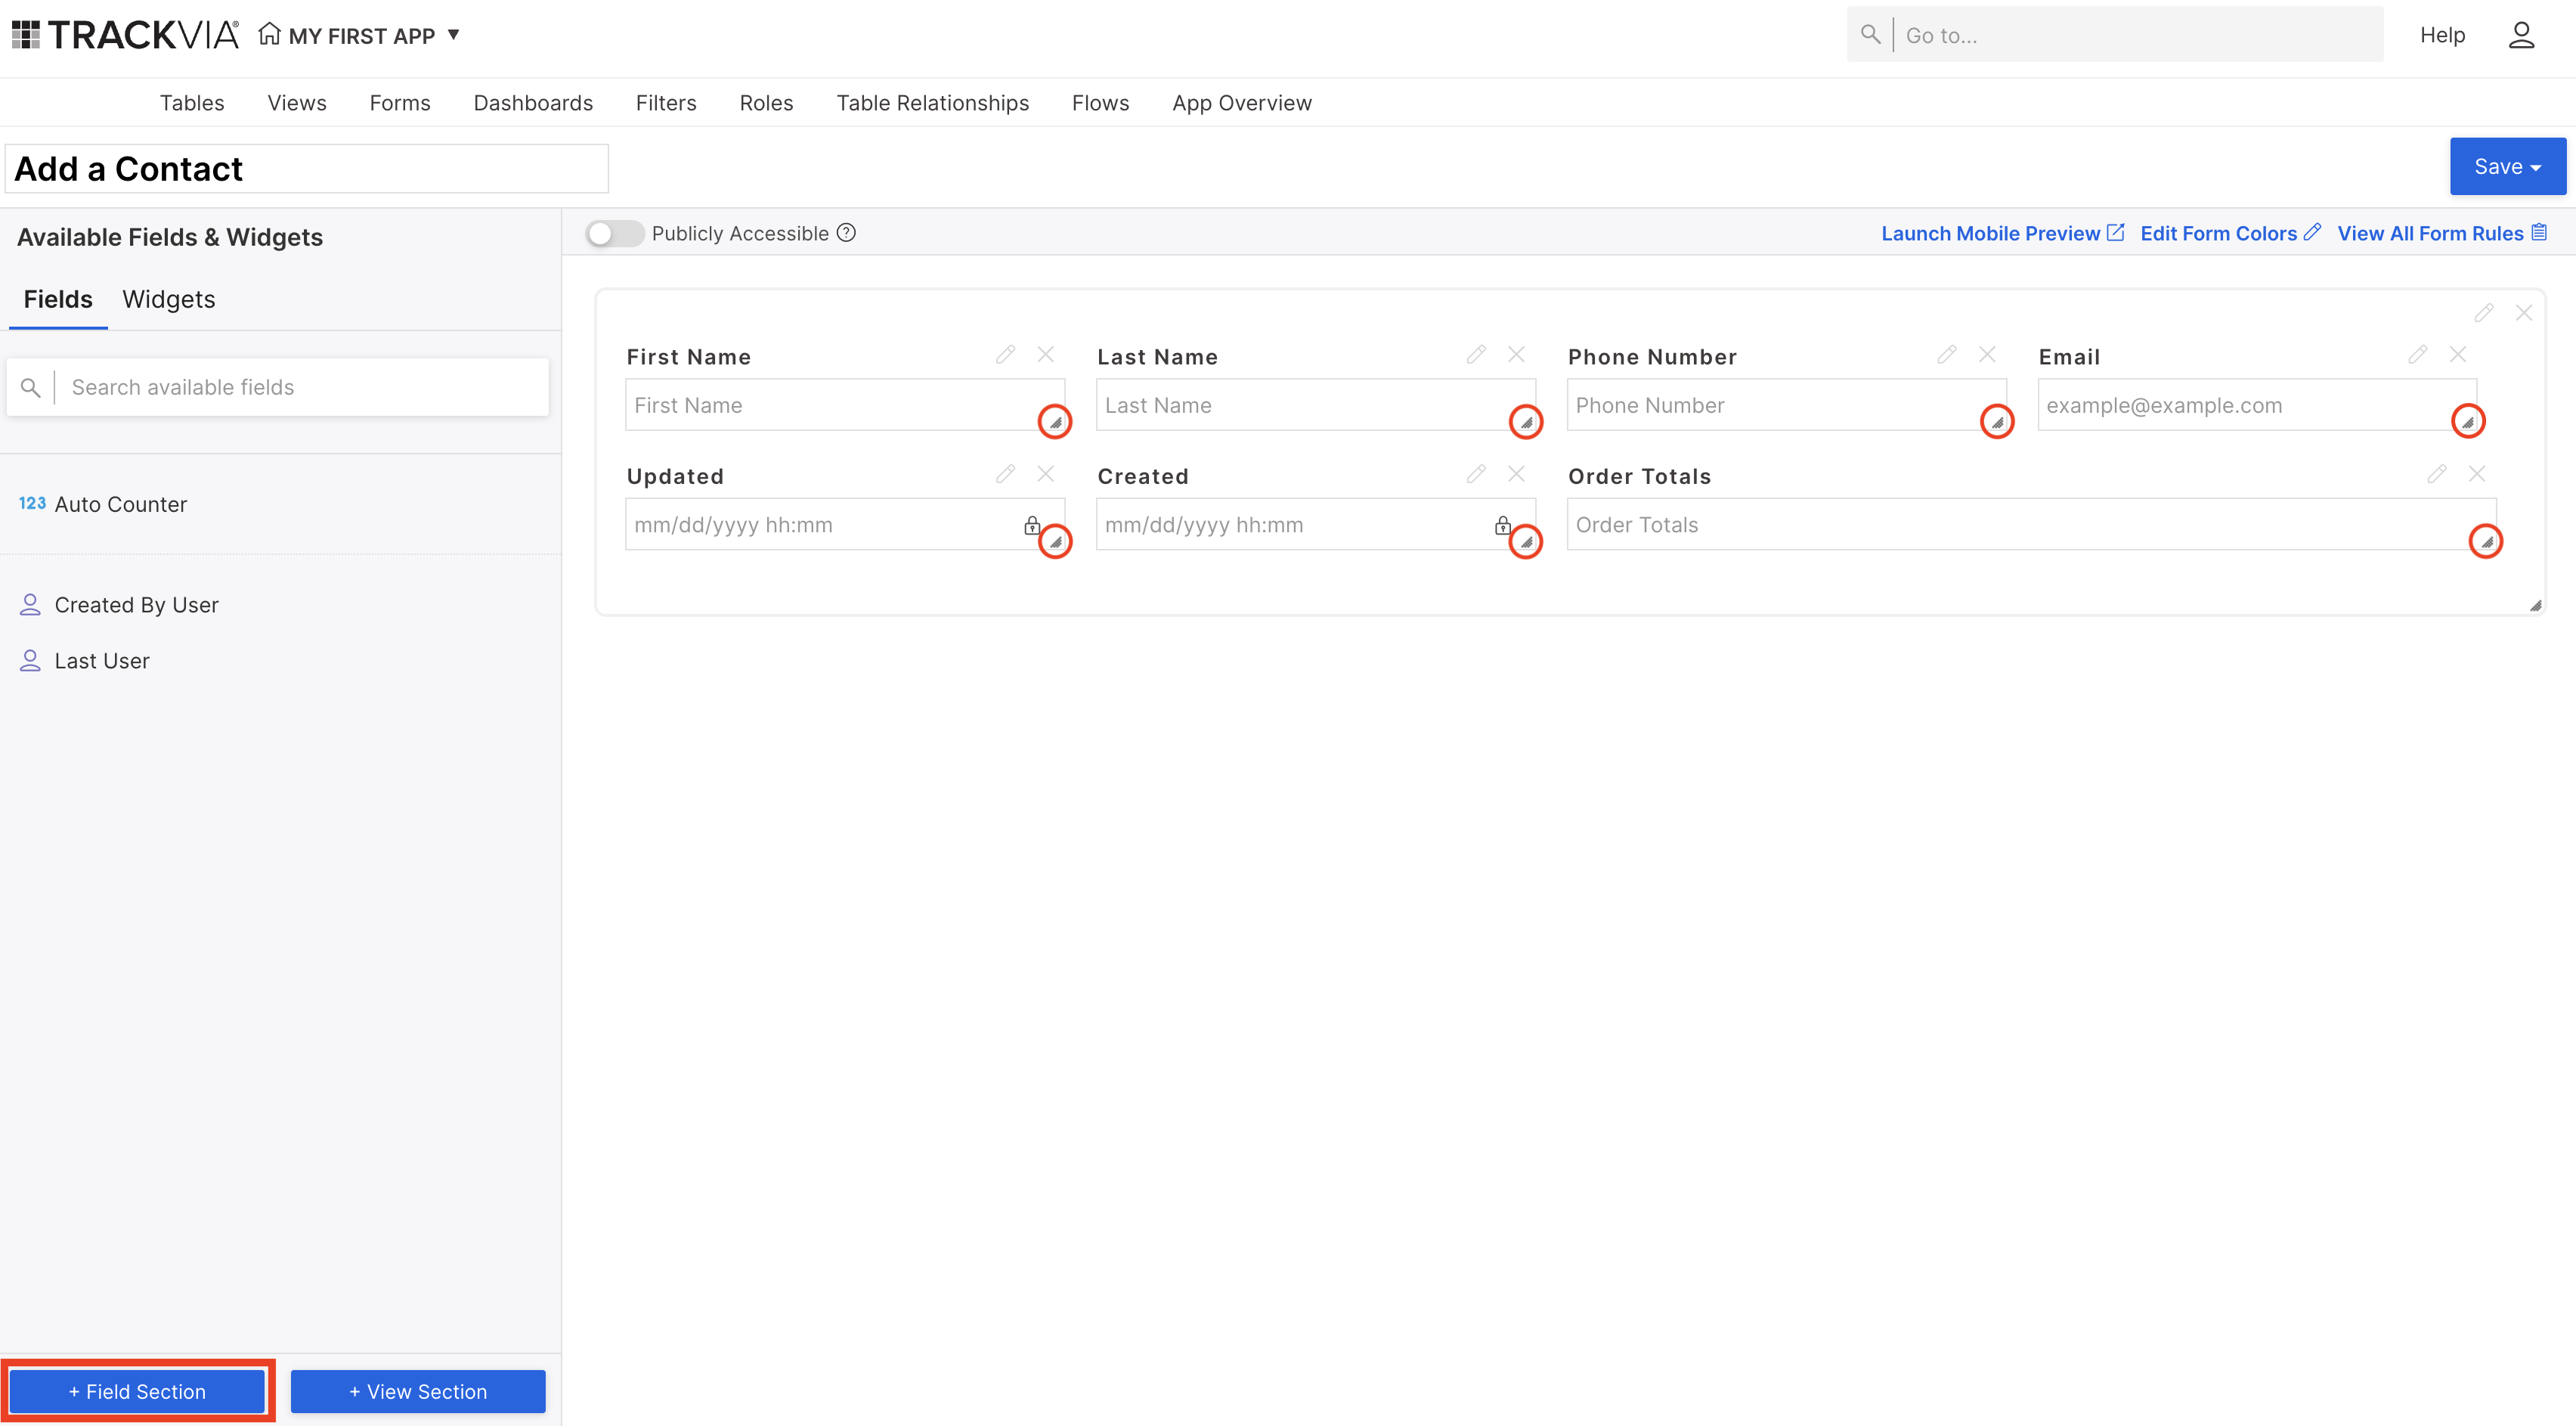Edit the Updated field pencil icon
This screenshot has width=2576, height=1426.
tap(1005, 473)
